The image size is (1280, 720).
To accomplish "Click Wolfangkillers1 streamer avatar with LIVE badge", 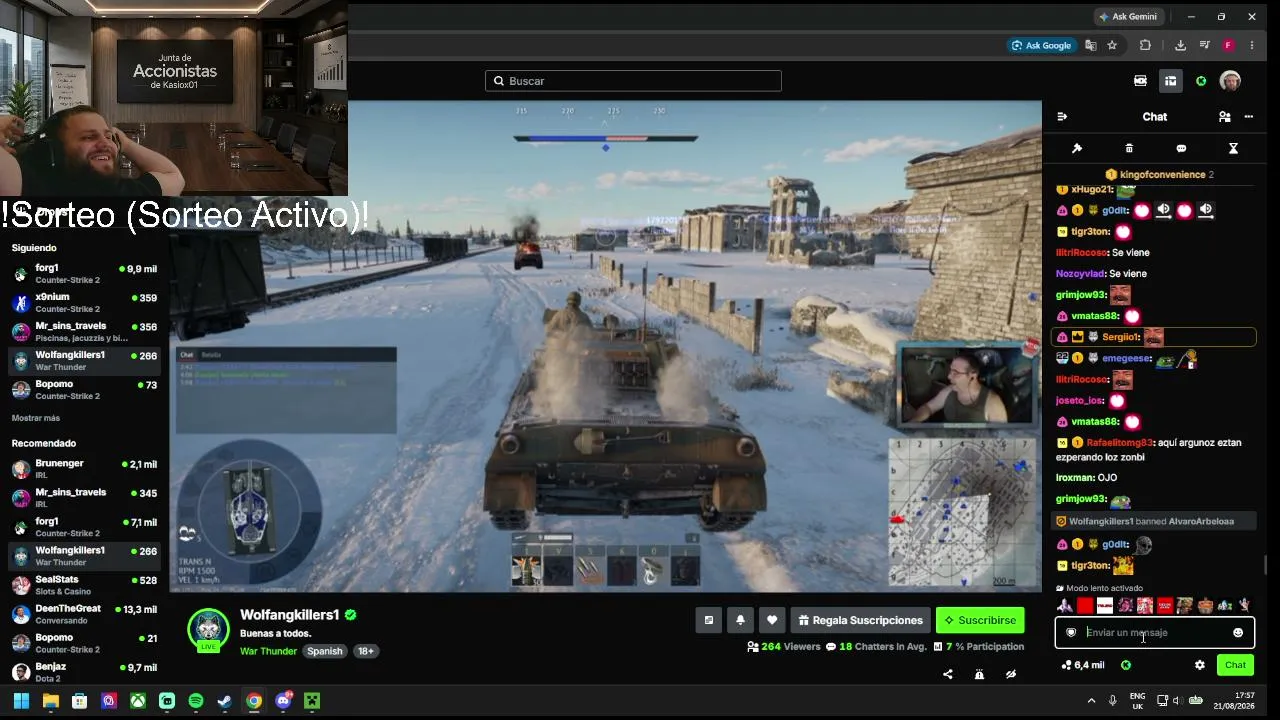I will (x=209, y=630).
